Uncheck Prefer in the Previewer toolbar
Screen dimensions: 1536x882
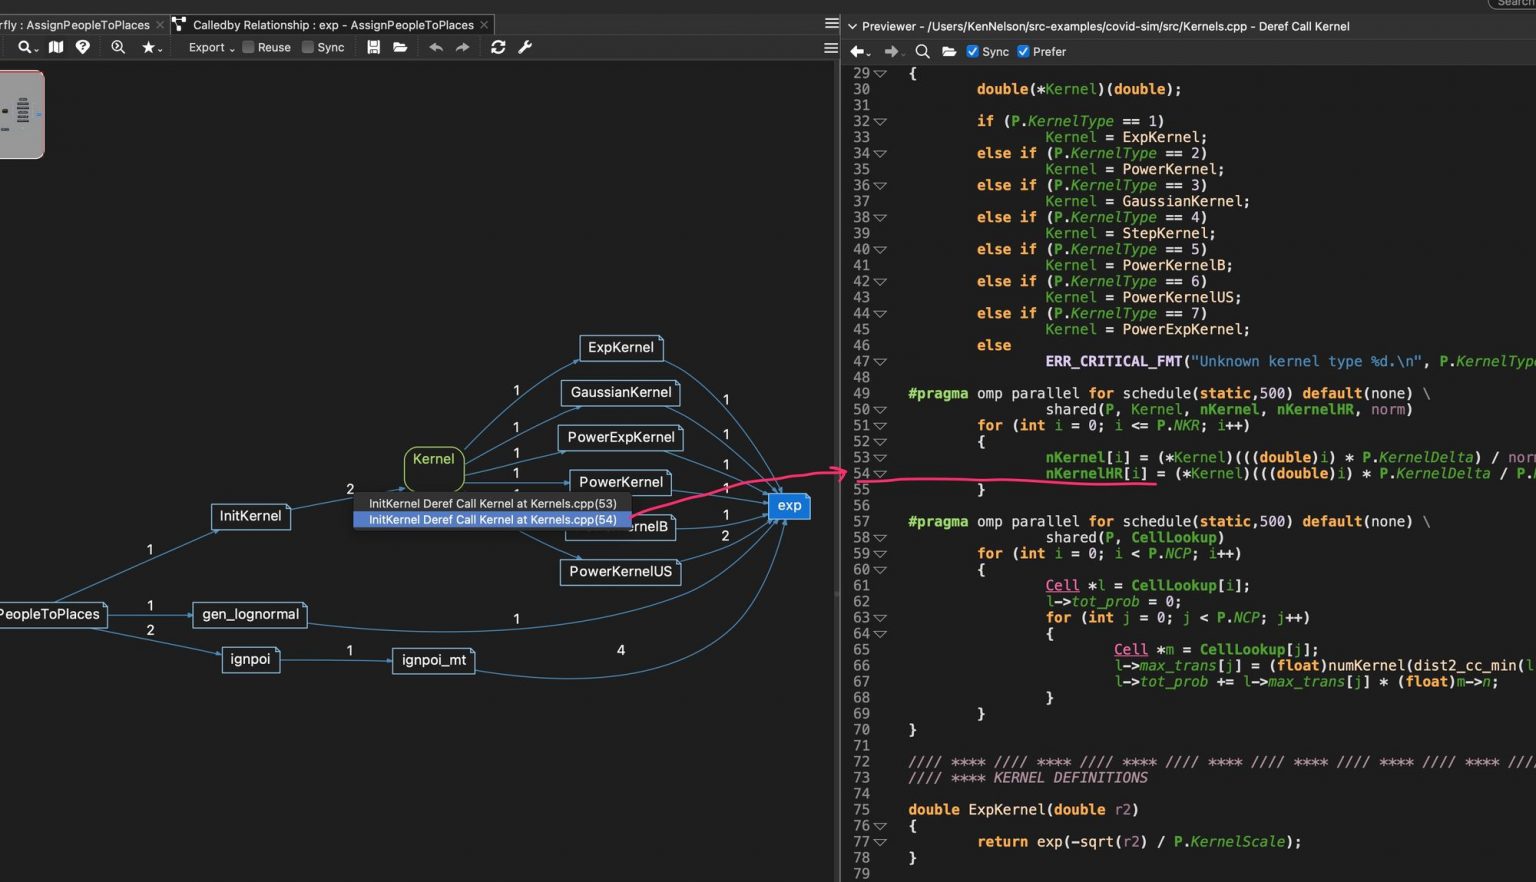click(1023, 51)
